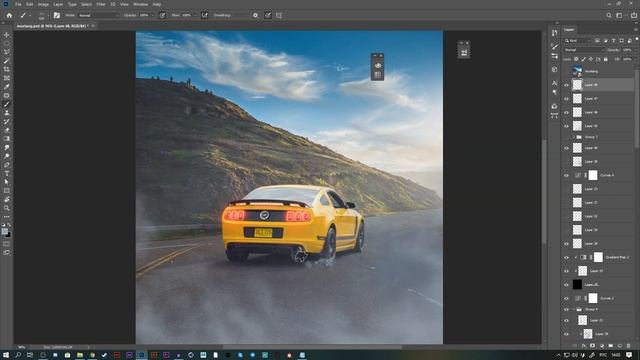Click the lock all layers padlock icon
640x360 pixels.
tap(606, 59)
